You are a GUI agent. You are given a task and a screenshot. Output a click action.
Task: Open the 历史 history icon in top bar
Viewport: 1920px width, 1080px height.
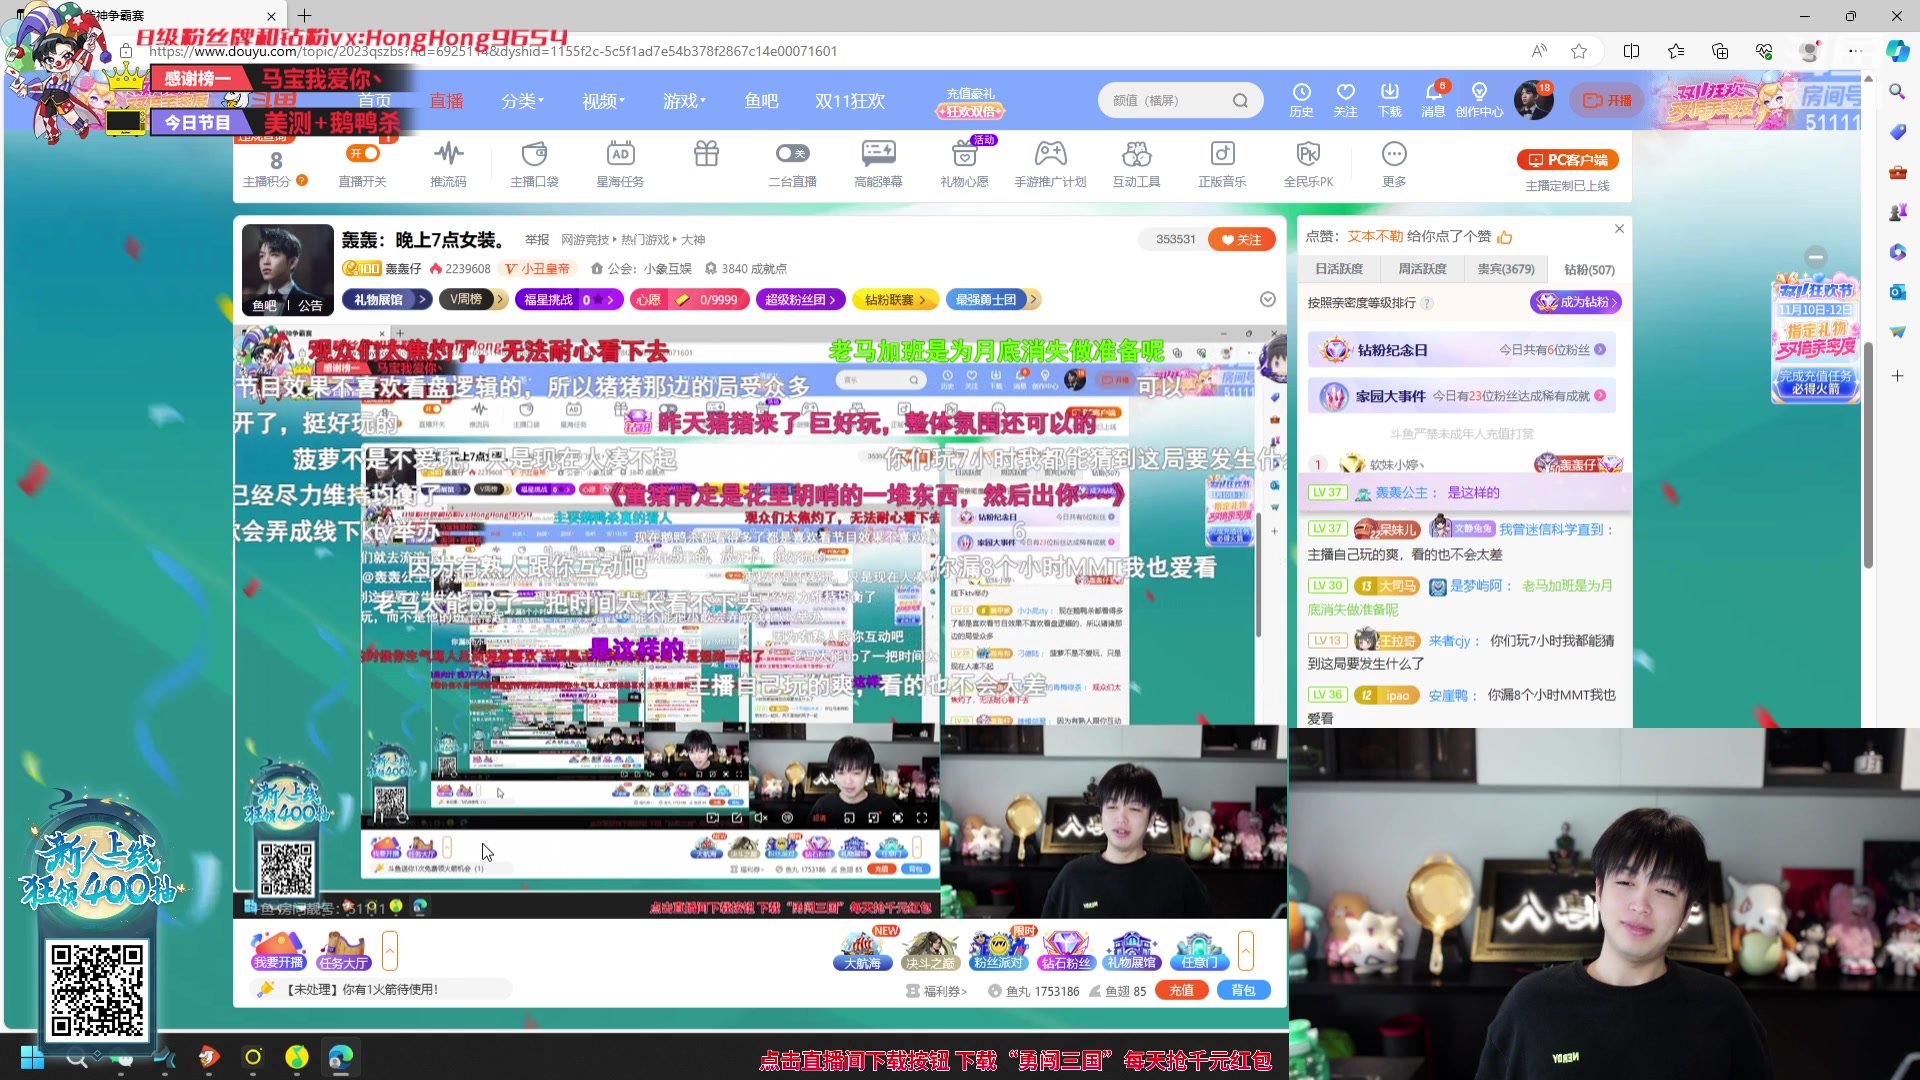pos(1301,98)
